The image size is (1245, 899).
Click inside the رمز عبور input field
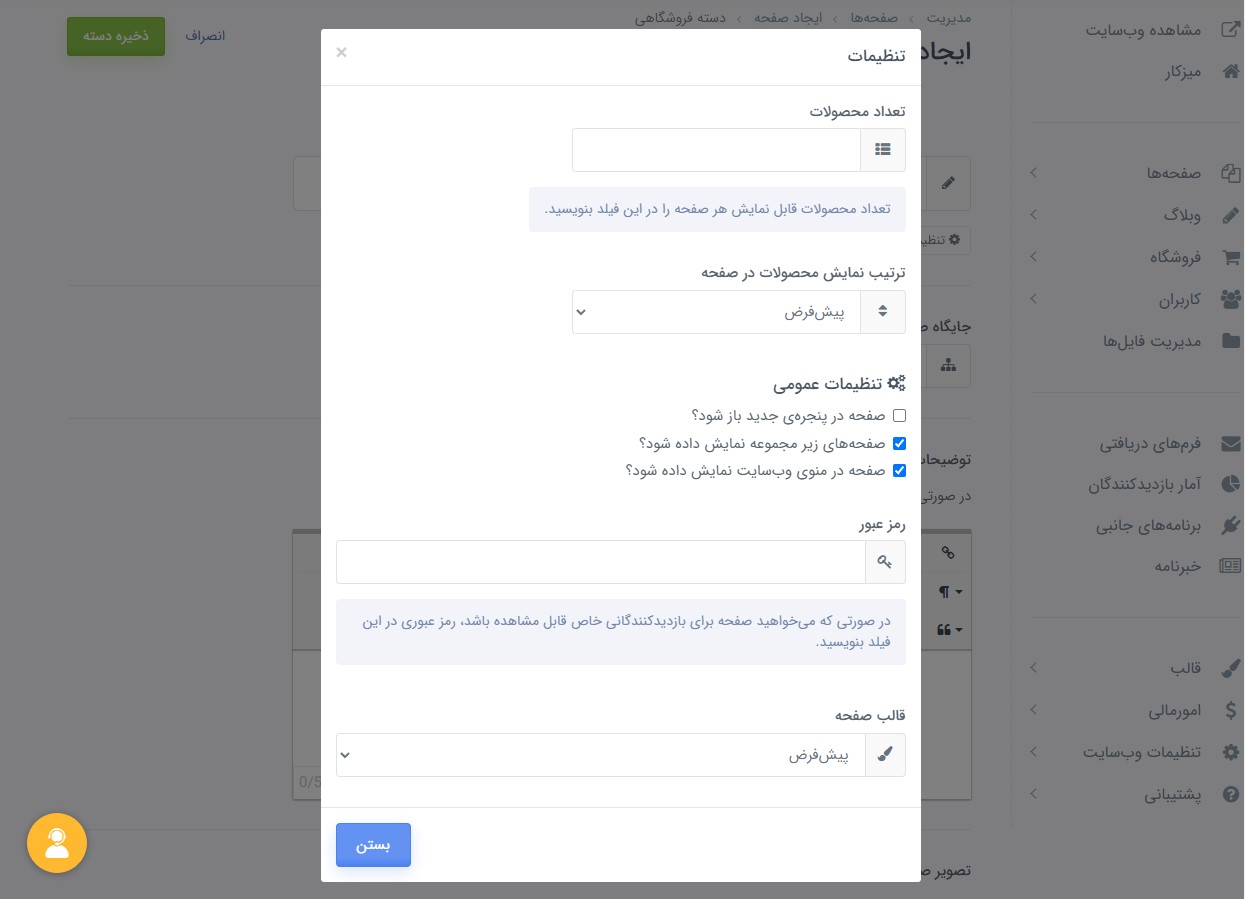pos(600,562)
